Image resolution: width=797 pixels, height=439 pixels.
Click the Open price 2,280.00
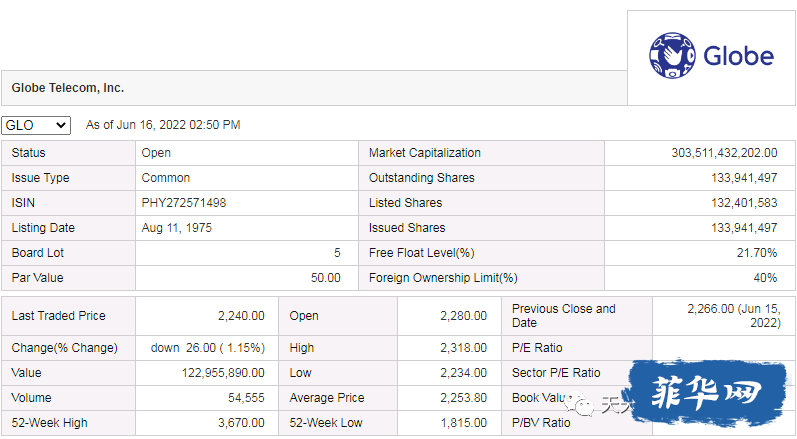click(464, 316)
